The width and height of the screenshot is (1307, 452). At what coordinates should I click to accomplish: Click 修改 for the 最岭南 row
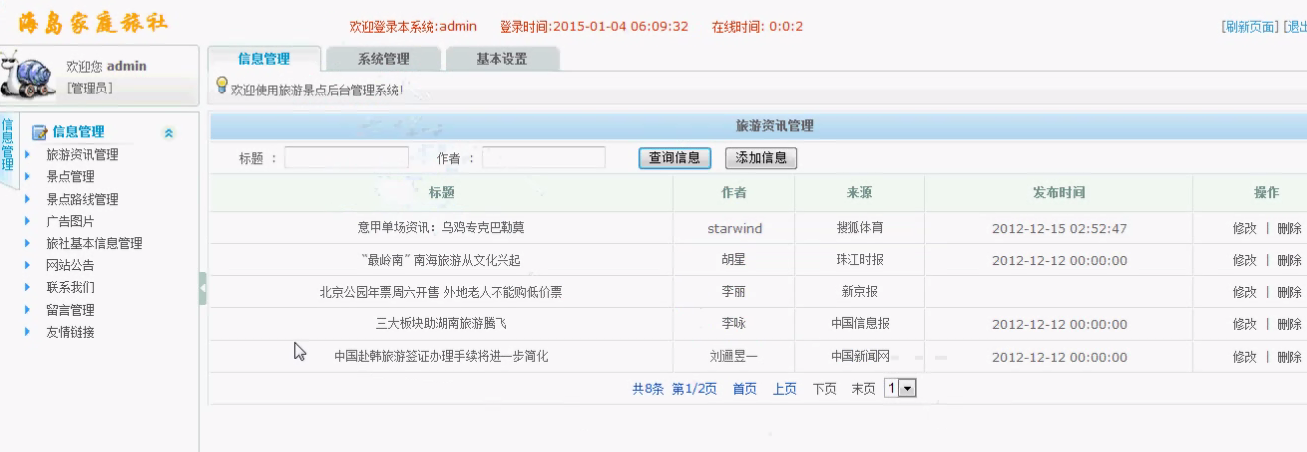(x=1244, y=260)
